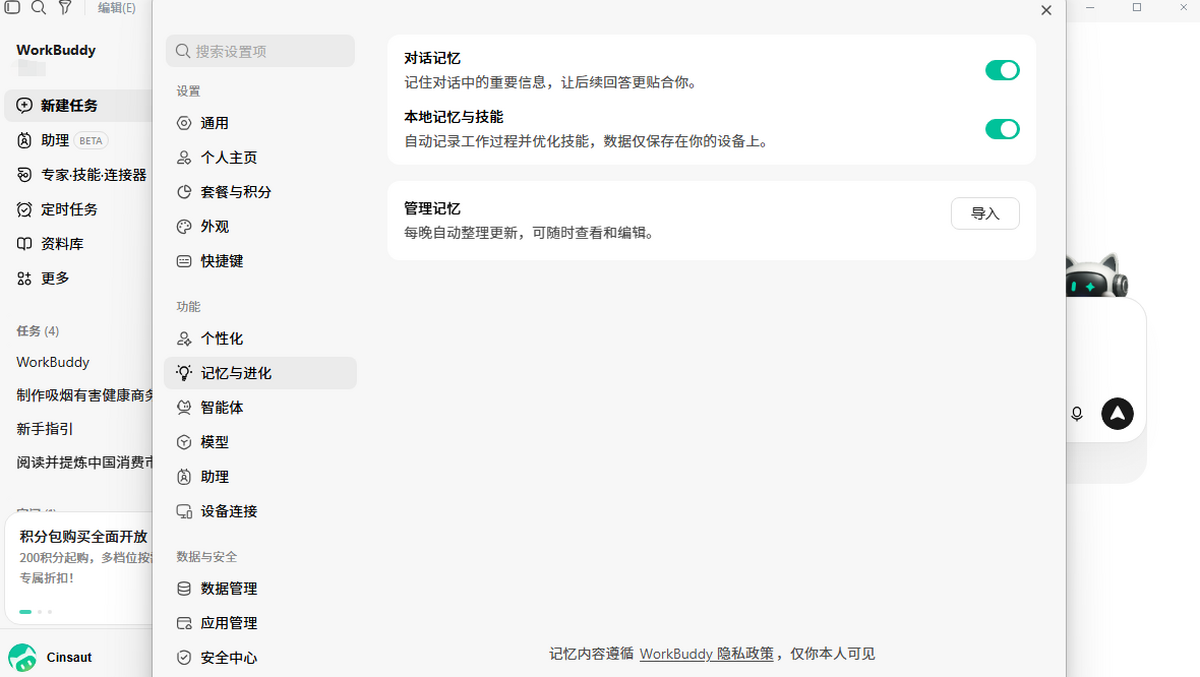Open 助理 in the settings list
The width and height of the screenshot is (1200, 677).
[260, 477]
